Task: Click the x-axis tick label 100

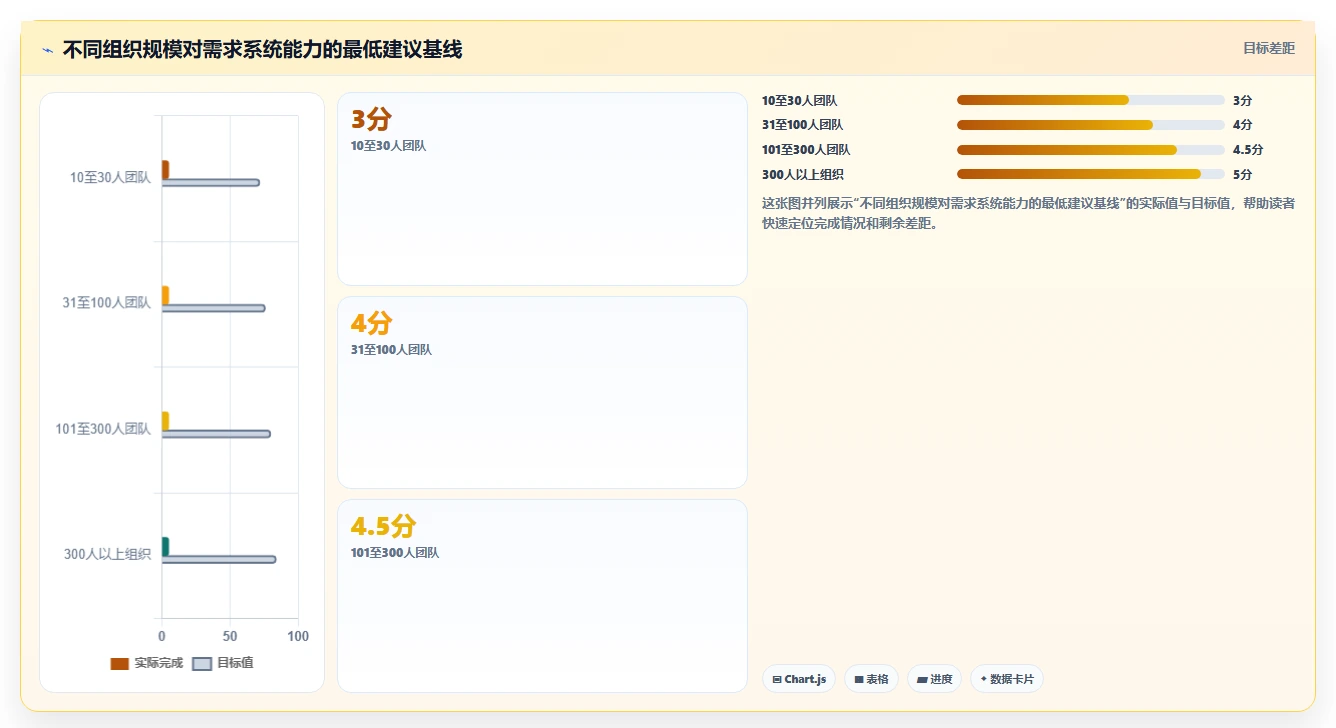Action: (x=298, y=636)
